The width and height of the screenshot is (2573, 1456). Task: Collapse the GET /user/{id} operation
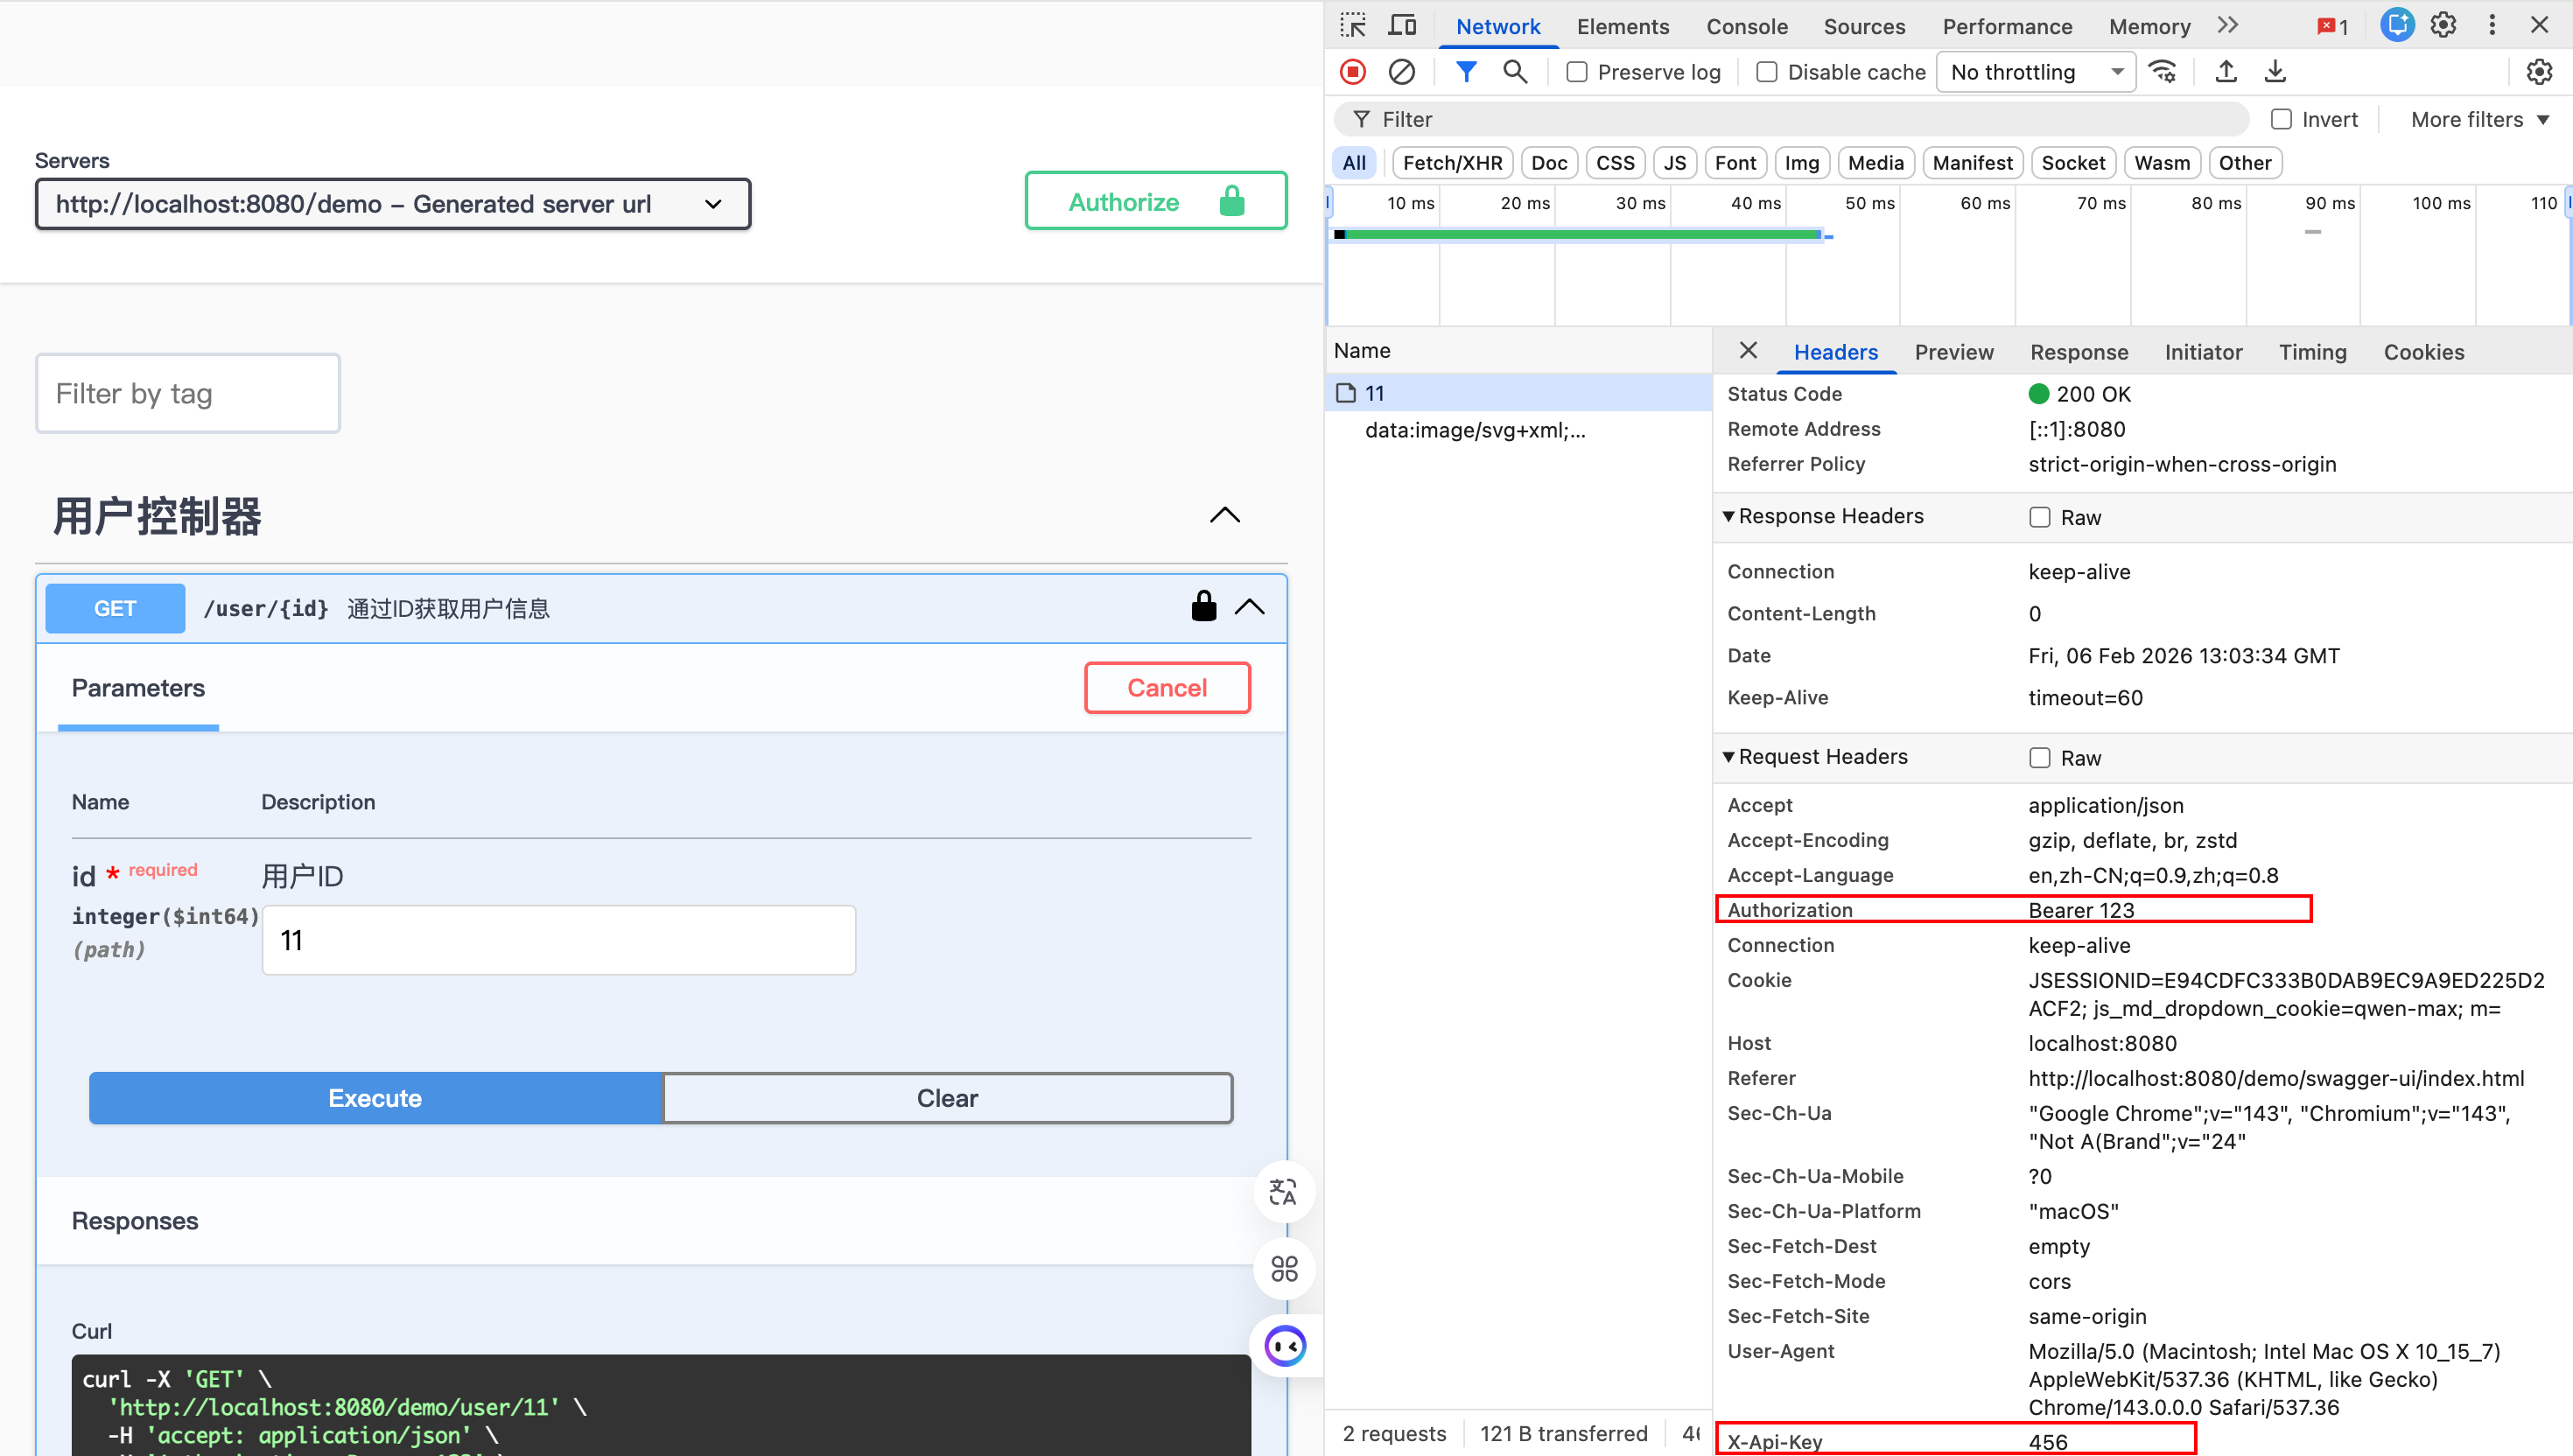[x=1250, y=607]
